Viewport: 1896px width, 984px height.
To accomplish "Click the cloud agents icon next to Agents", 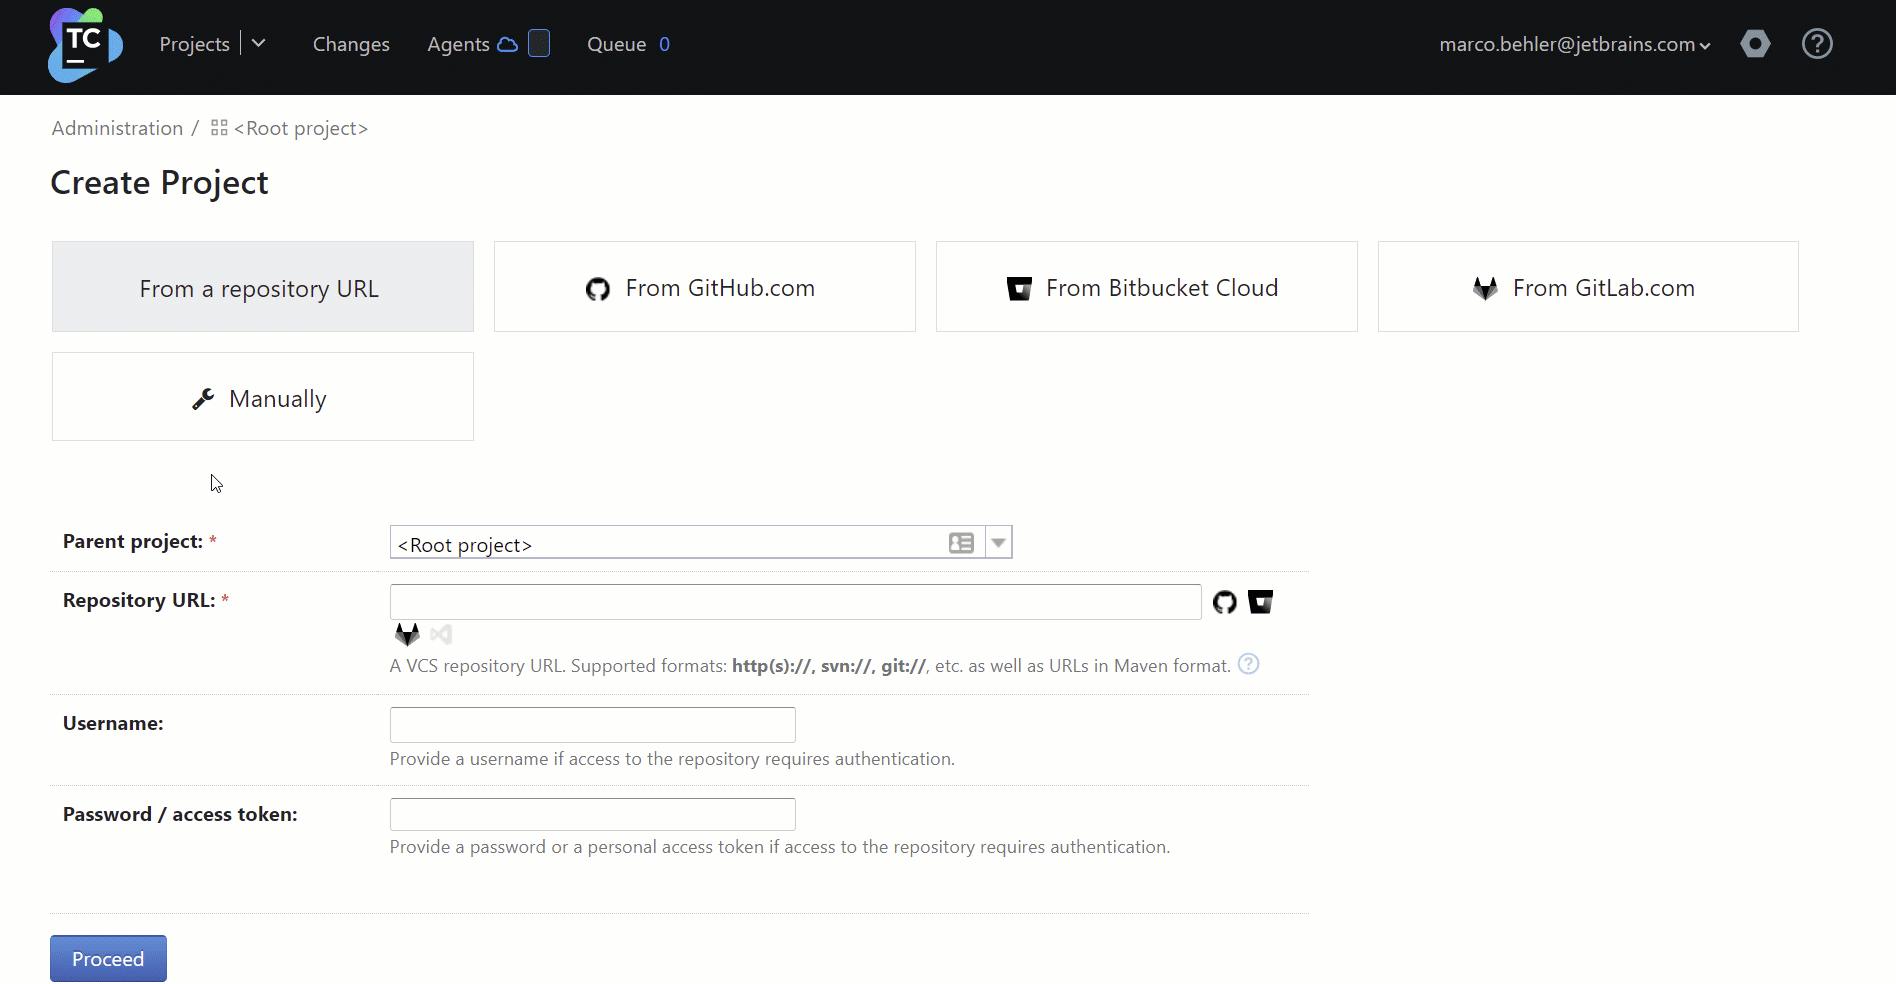I will click(x=508, y=44).
